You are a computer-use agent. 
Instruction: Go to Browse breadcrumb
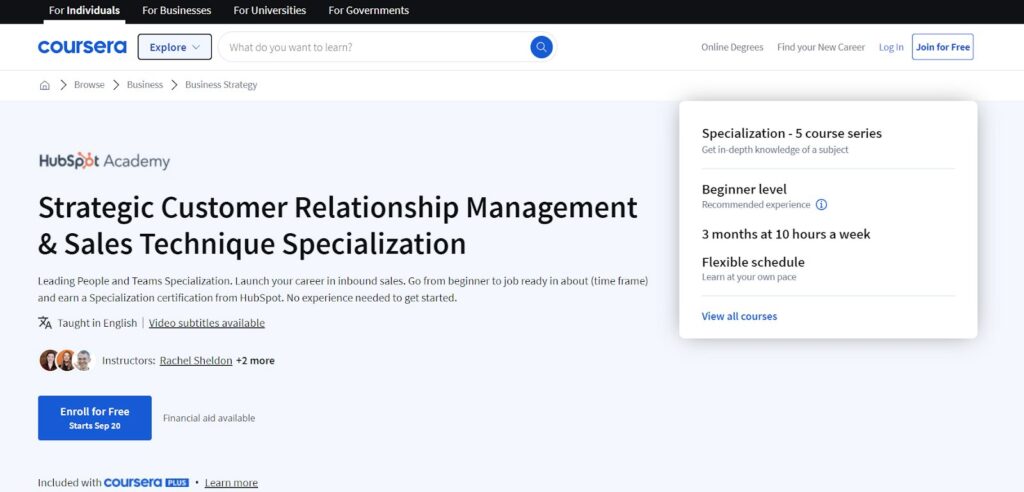tap(89, 85)
